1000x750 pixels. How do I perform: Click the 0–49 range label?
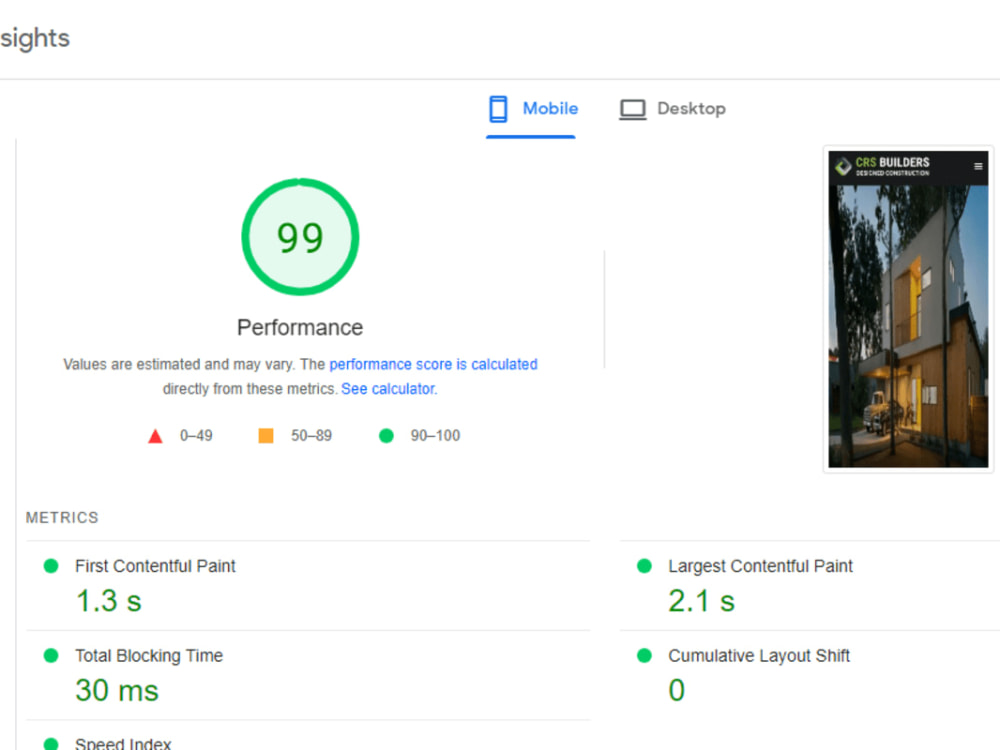196,436
